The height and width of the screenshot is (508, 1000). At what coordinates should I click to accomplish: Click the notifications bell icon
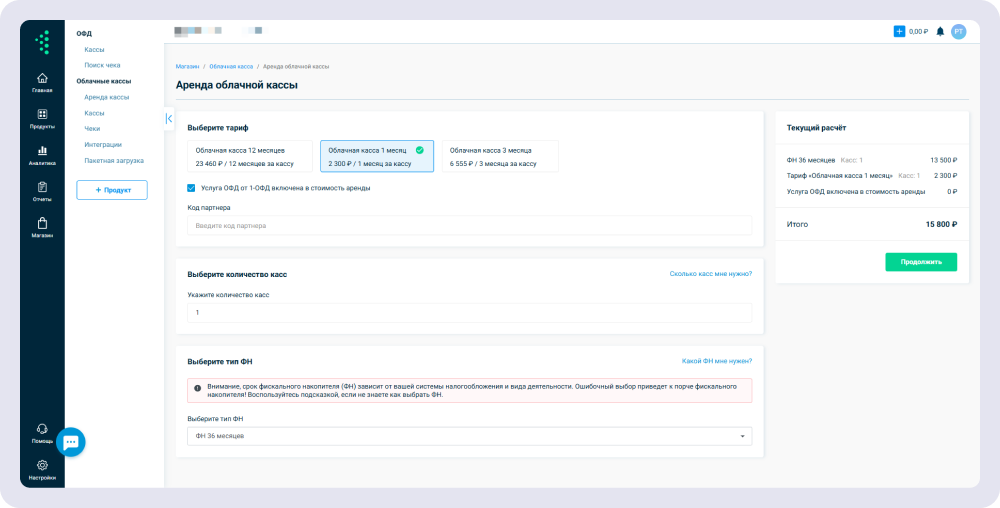coord(940,32)
